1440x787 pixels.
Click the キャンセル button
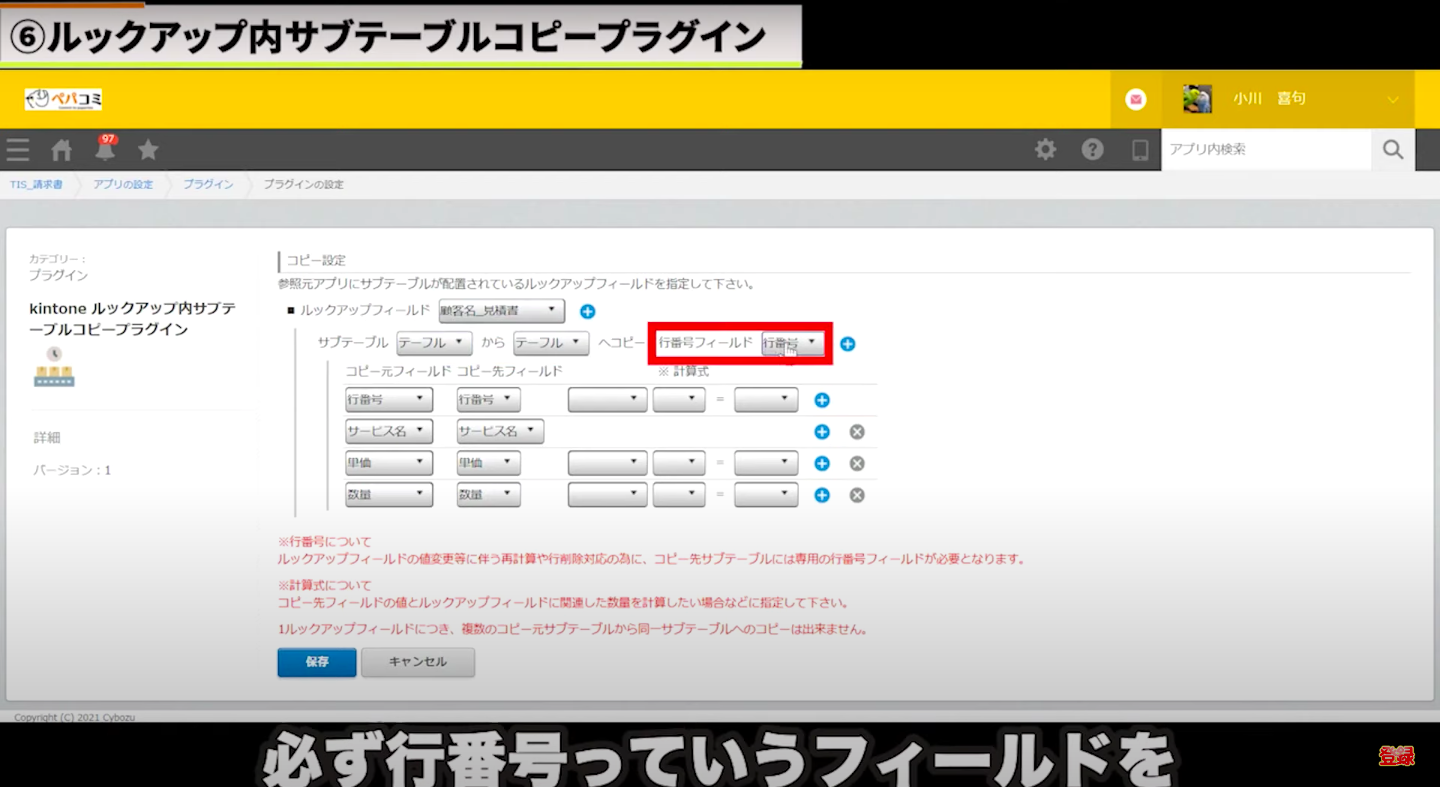coord(417,662)
